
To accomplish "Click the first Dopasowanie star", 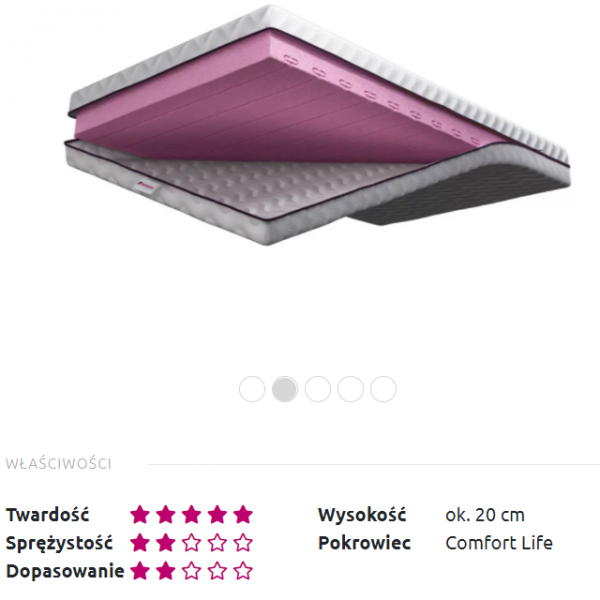I will pos(140,571).
